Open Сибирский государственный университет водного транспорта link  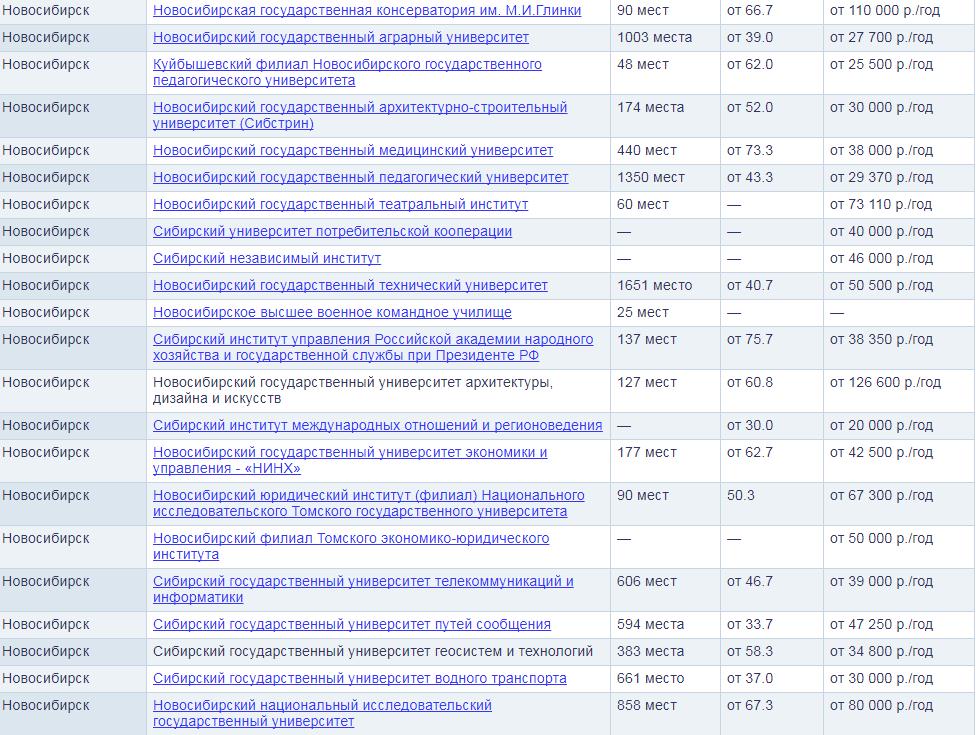[x=360, y=678]
